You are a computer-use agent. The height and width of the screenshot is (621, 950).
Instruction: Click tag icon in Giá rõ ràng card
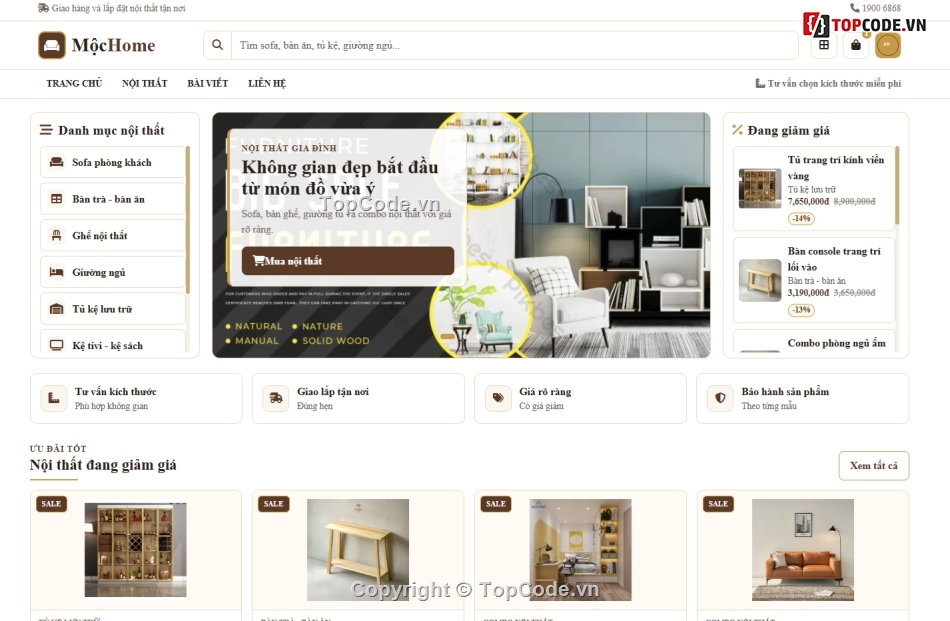click(498, 399)
